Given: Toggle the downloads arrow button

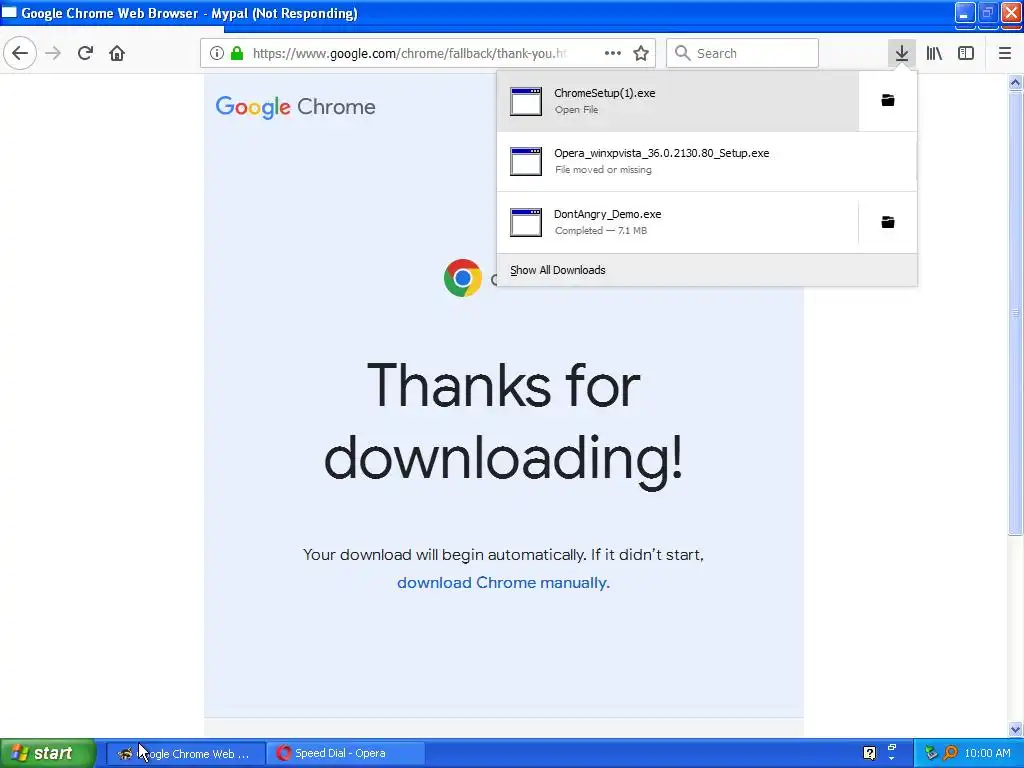Looking at the screenshot, I should 902,53.
